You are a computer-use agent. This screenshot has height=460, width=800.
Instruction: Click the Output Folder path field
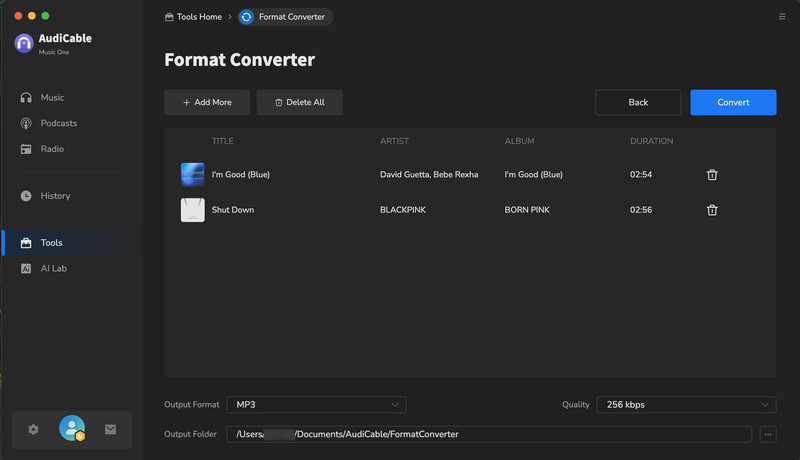[x=489, y=435]
